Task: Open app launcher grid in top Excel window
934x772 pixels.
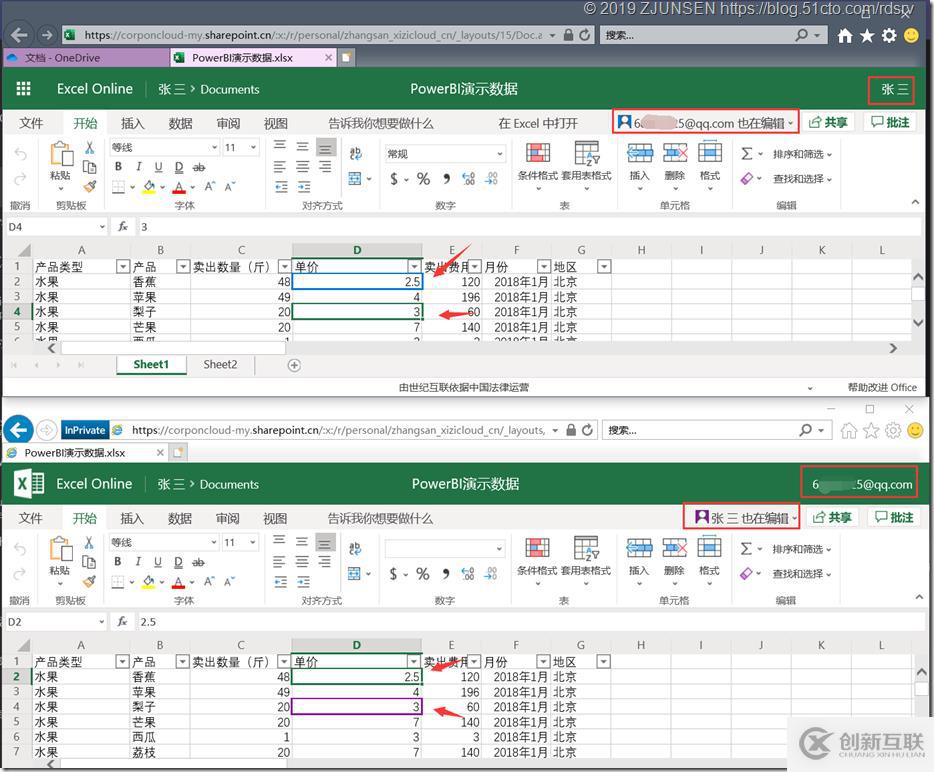Action: pyautogui.click(x=23, y=89)
